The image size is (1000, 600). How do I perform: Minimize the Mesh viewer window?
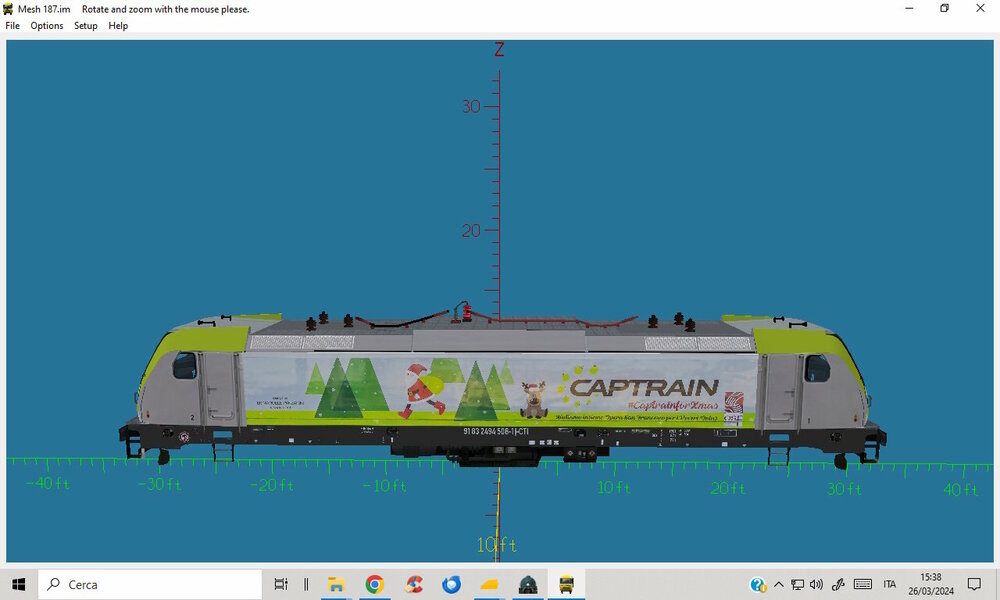coord(909,8)
